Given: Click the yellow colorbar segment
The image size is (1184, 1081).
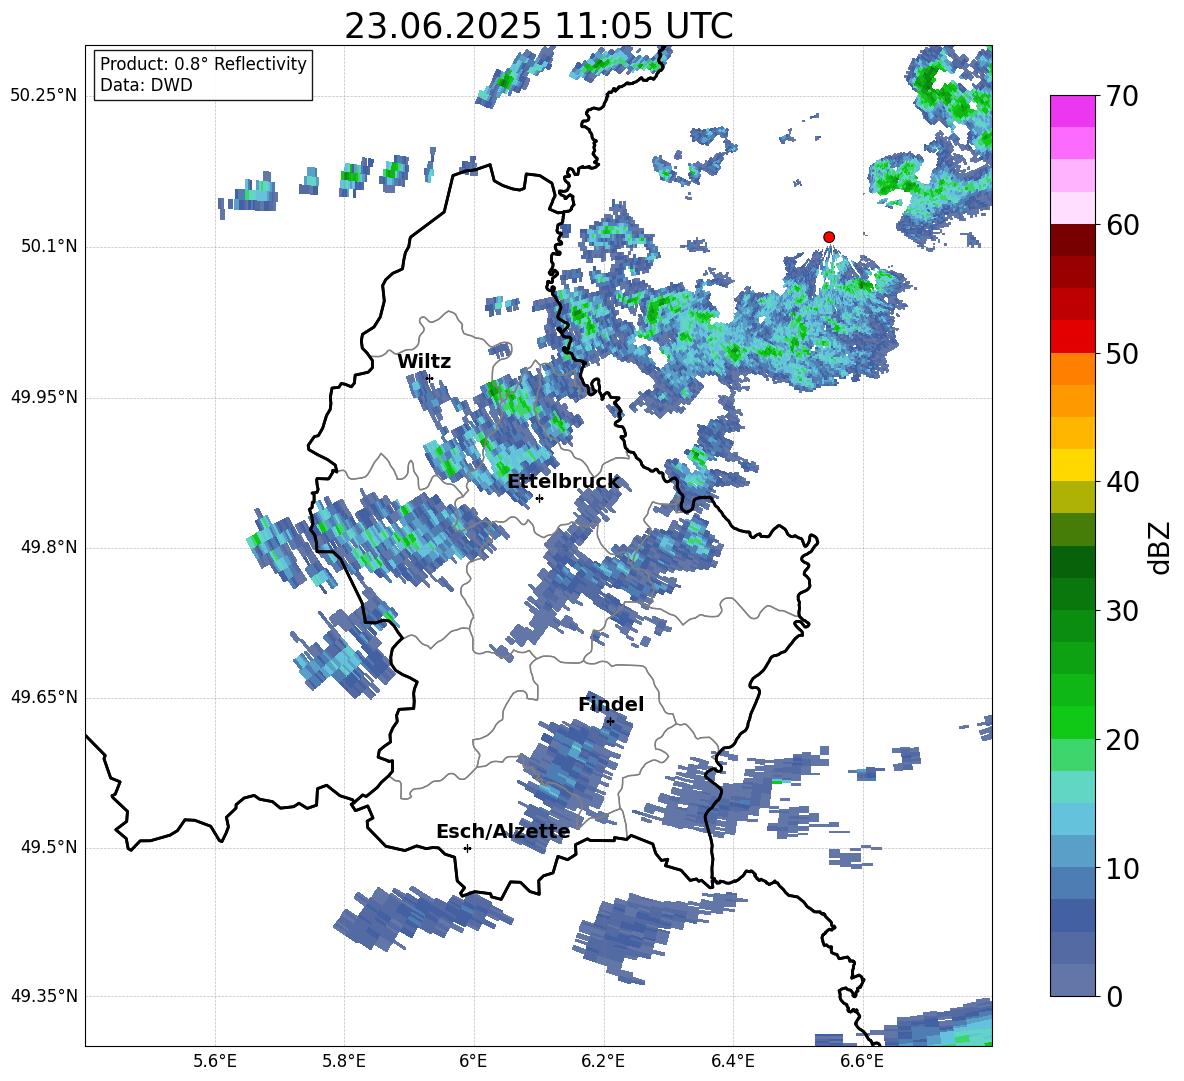Looking at the screenshot, I should [1072, 465].
